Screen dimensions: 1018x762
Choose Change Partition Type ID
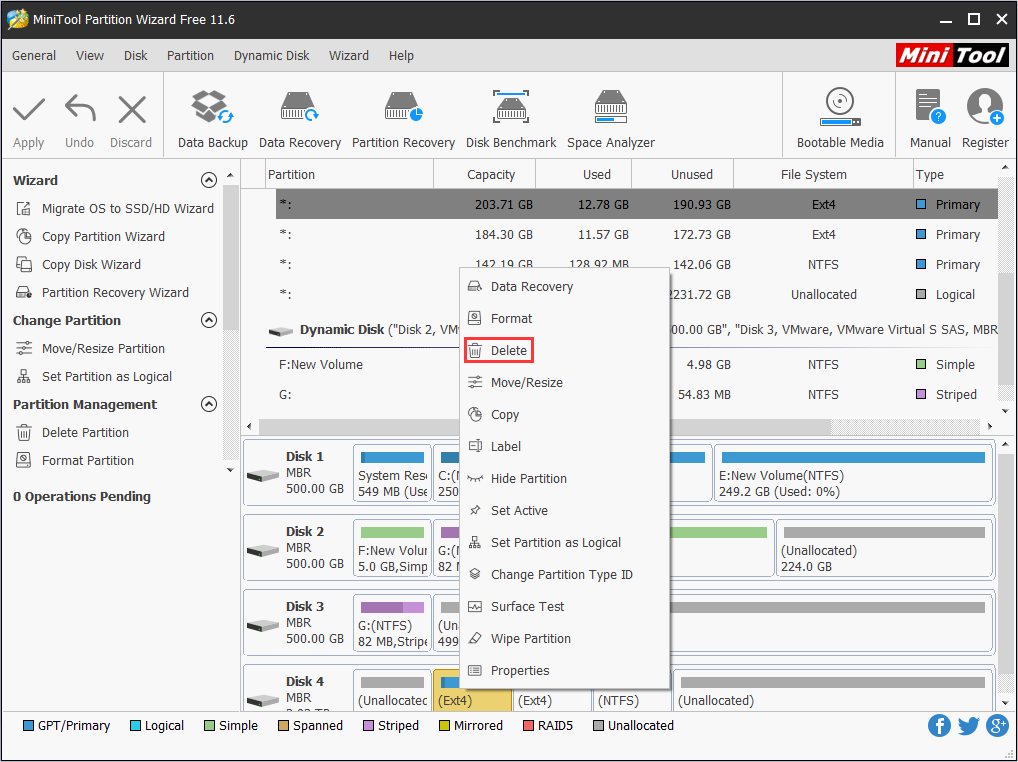click(x=564, y=574)
